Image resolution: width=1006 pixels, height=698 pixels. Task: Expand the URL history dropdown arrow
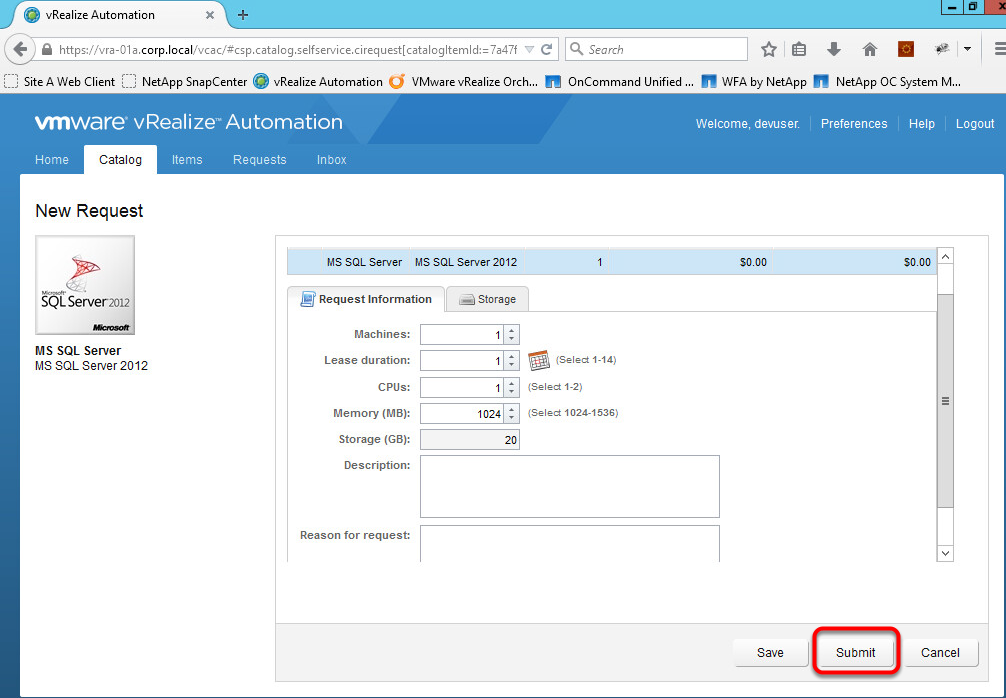coord(529,49)
